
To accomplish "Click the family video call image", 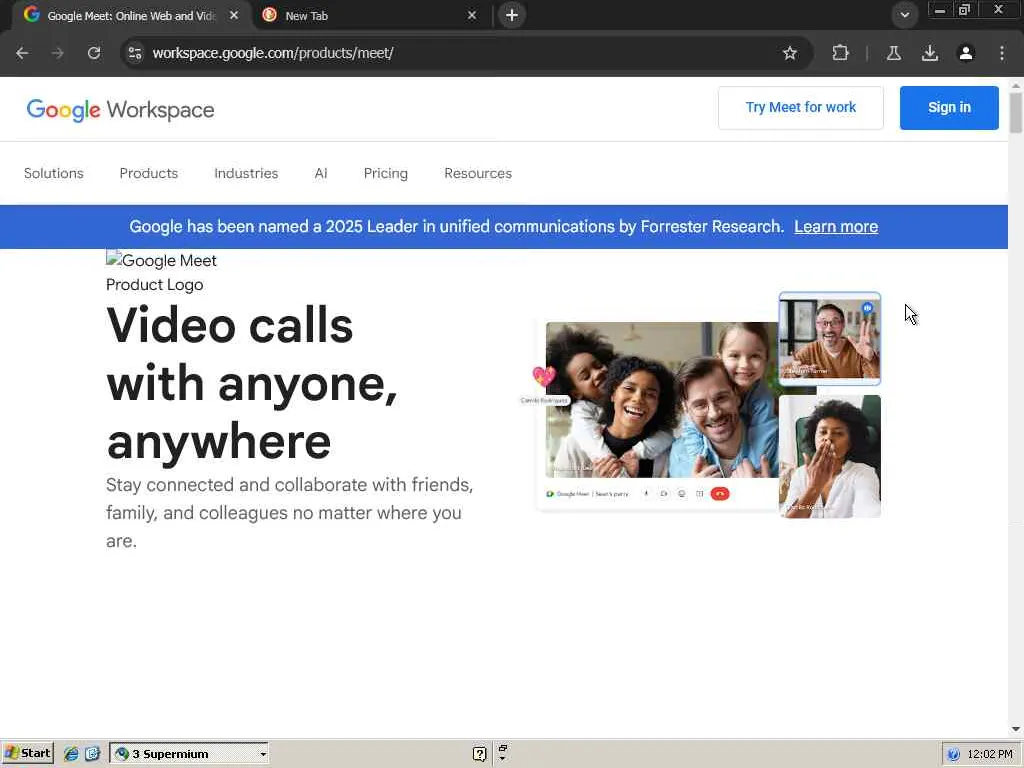I will (662, 400).
